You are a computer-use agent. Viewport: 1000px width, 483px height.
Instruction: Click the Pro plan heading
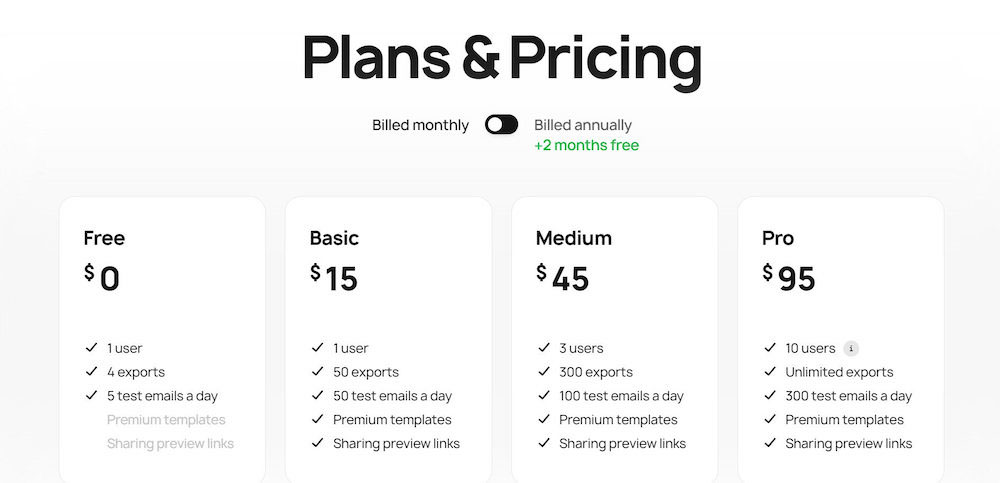(777, 238)
